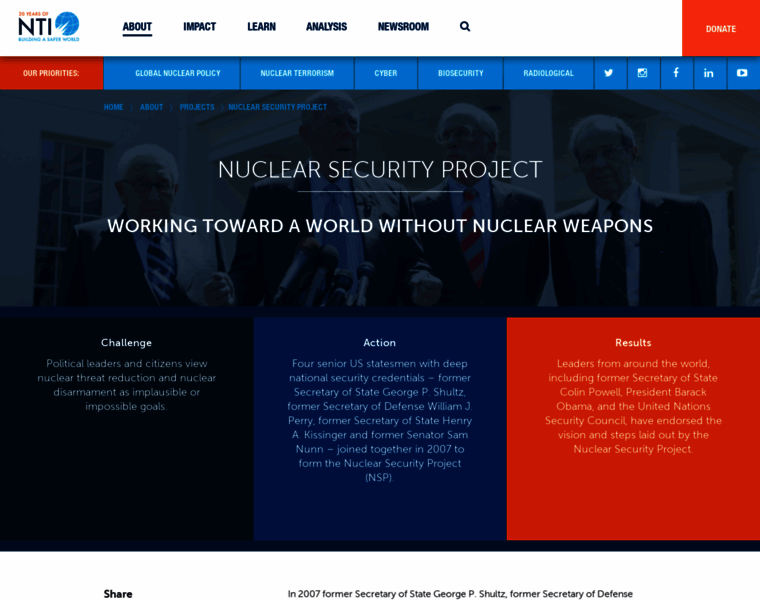Open the Learn menu
This screenshot has height=600, width=760.
[262, 27]
